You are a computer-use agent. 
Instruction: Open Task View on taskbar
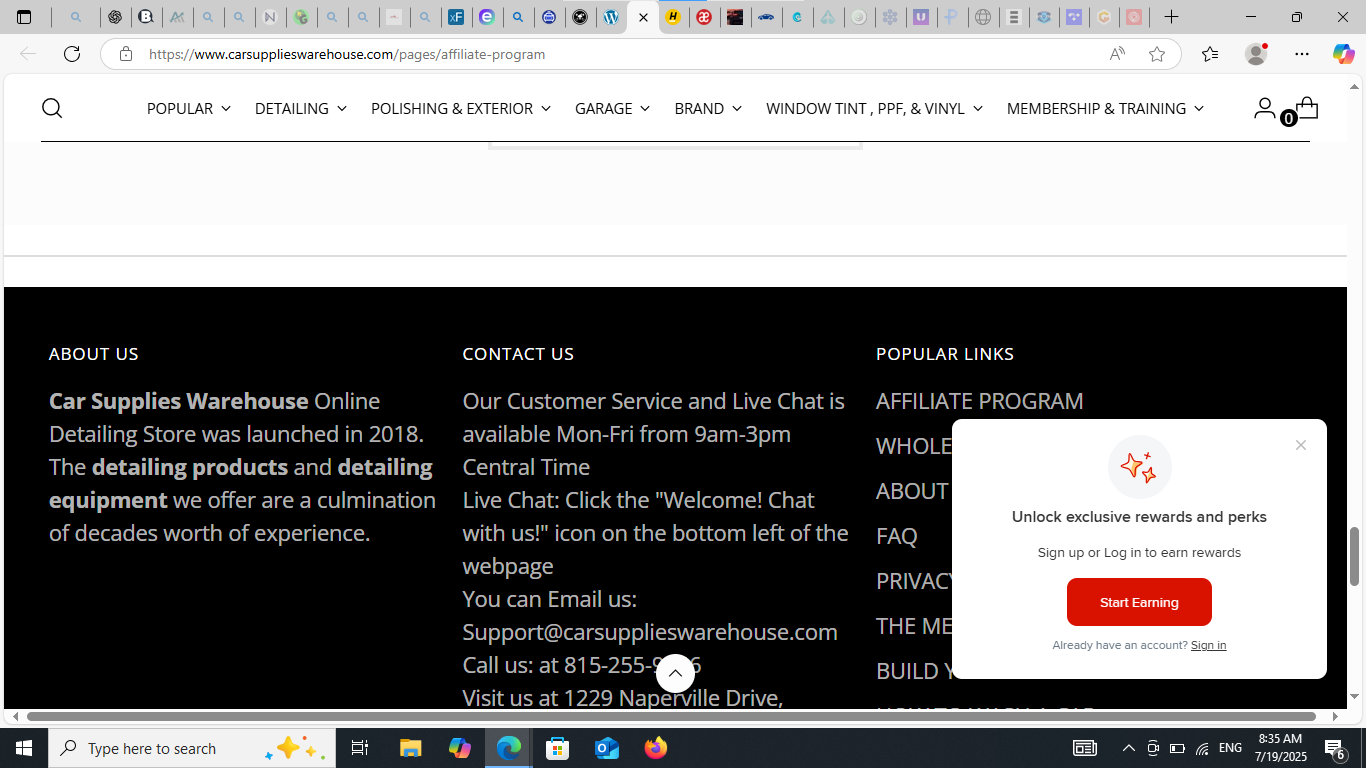pyautogui.click(x=360, y=748)
